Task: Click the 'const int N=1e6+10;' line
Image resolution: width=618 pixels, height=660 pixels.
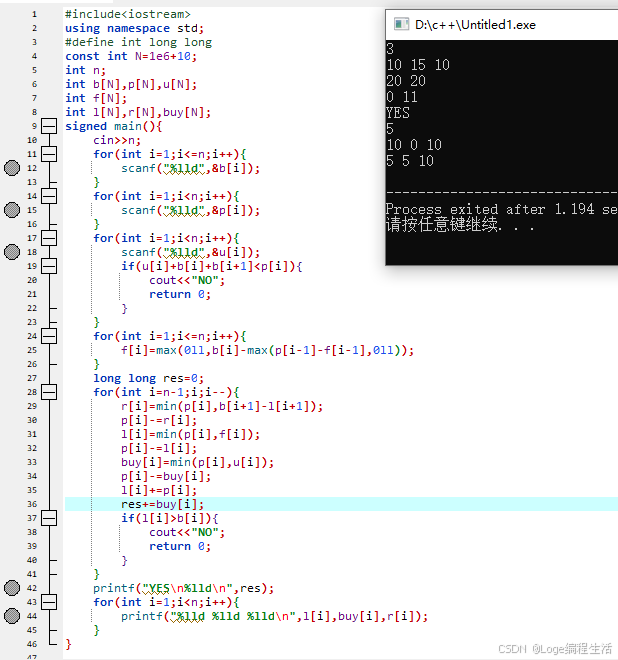Action: pyautogui.click(x=131, y=56)
